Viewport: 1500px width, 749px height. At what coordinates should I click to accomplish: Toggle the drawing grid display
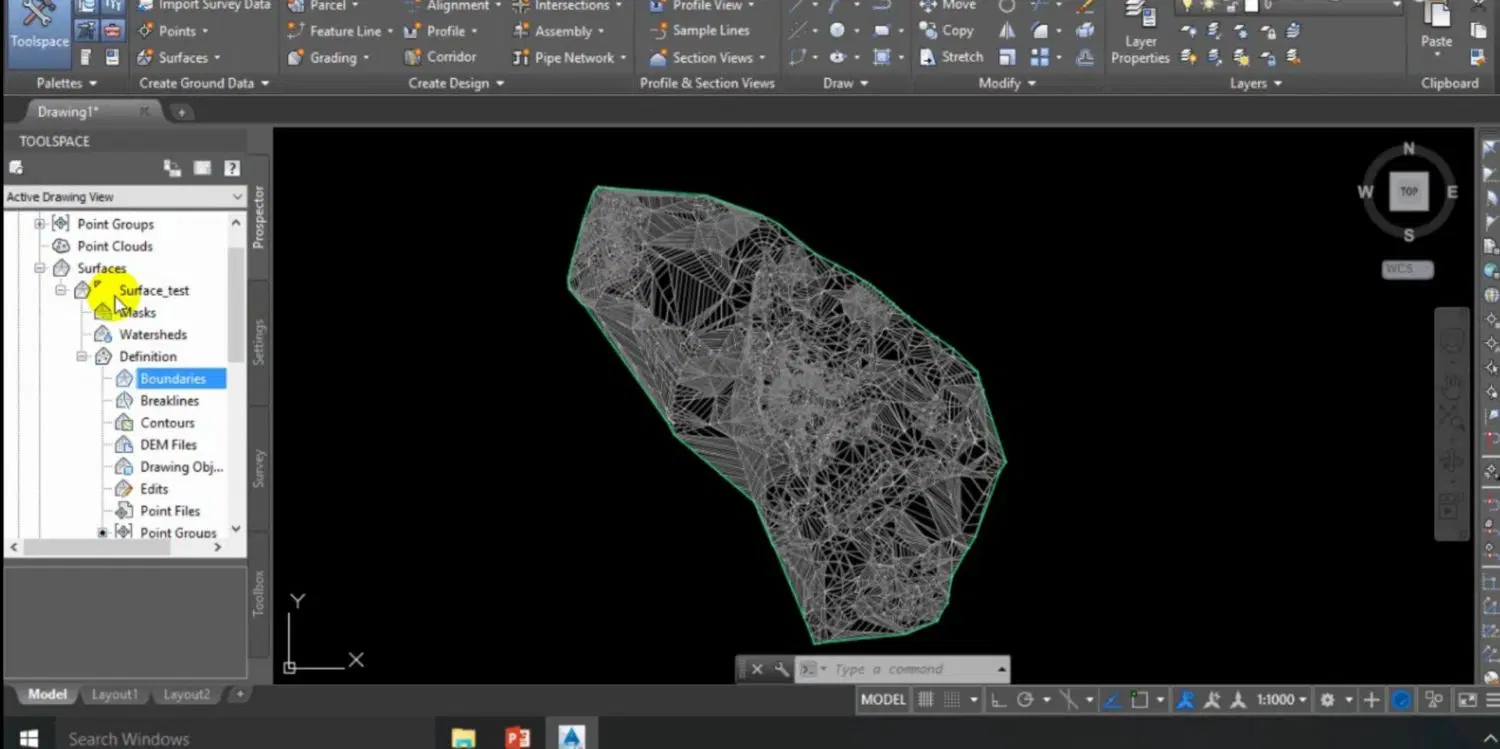(x=926, y=700)
